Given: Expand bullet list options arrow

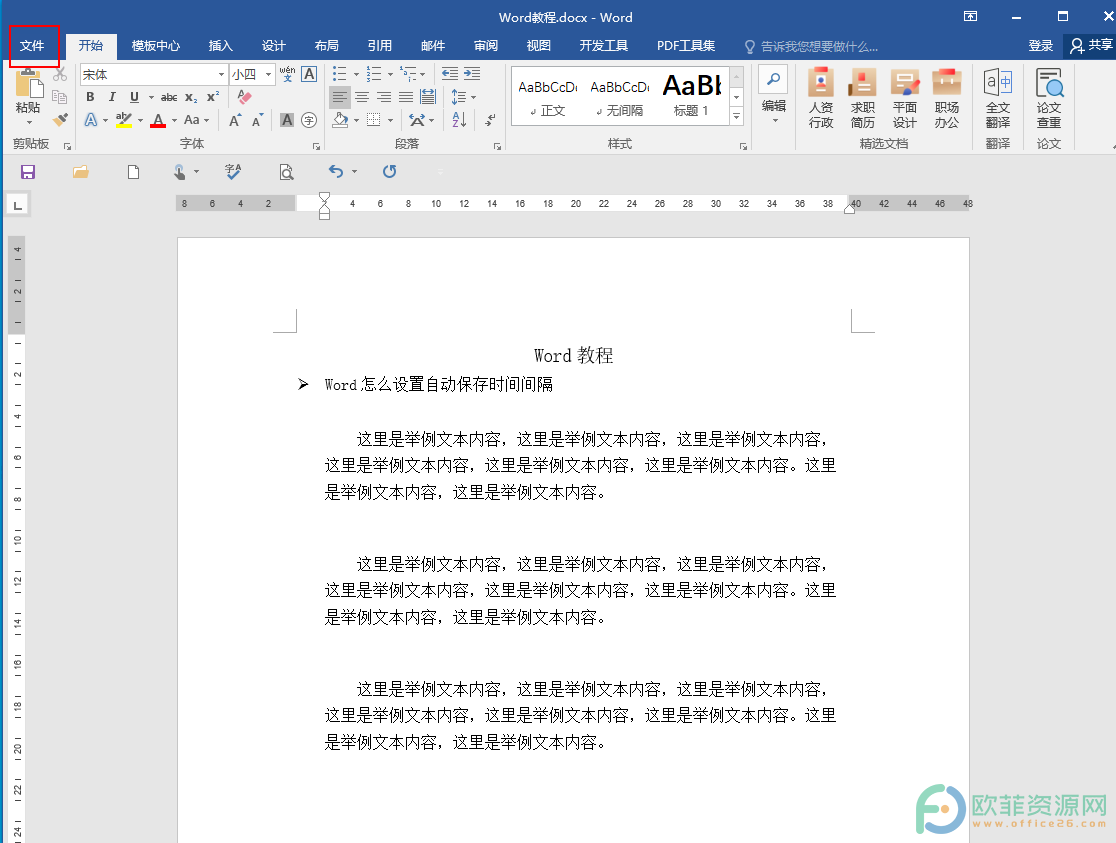Looking at the screenshot, I should 357,74.
